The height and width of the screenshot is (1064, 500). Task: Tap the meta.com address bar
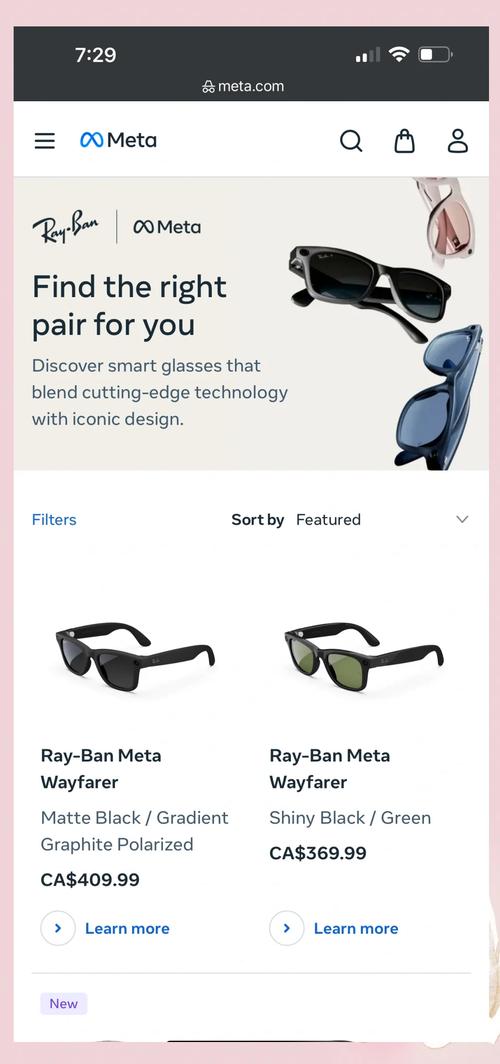[x=243, y=87]
